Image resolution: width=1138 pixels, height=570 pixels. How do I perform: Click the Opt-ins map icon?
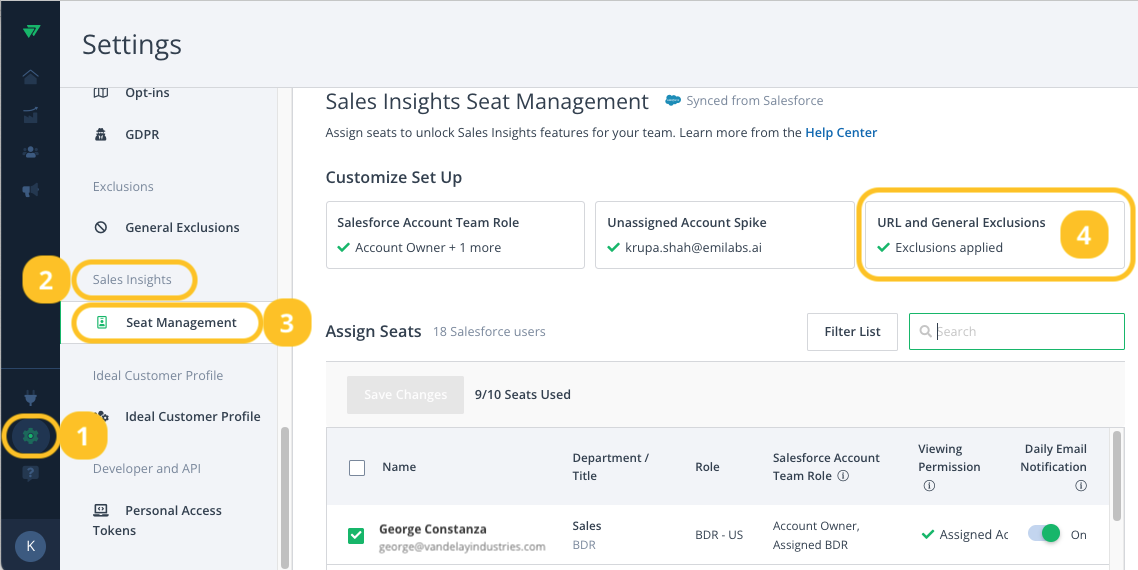click(x=102, y=93)
